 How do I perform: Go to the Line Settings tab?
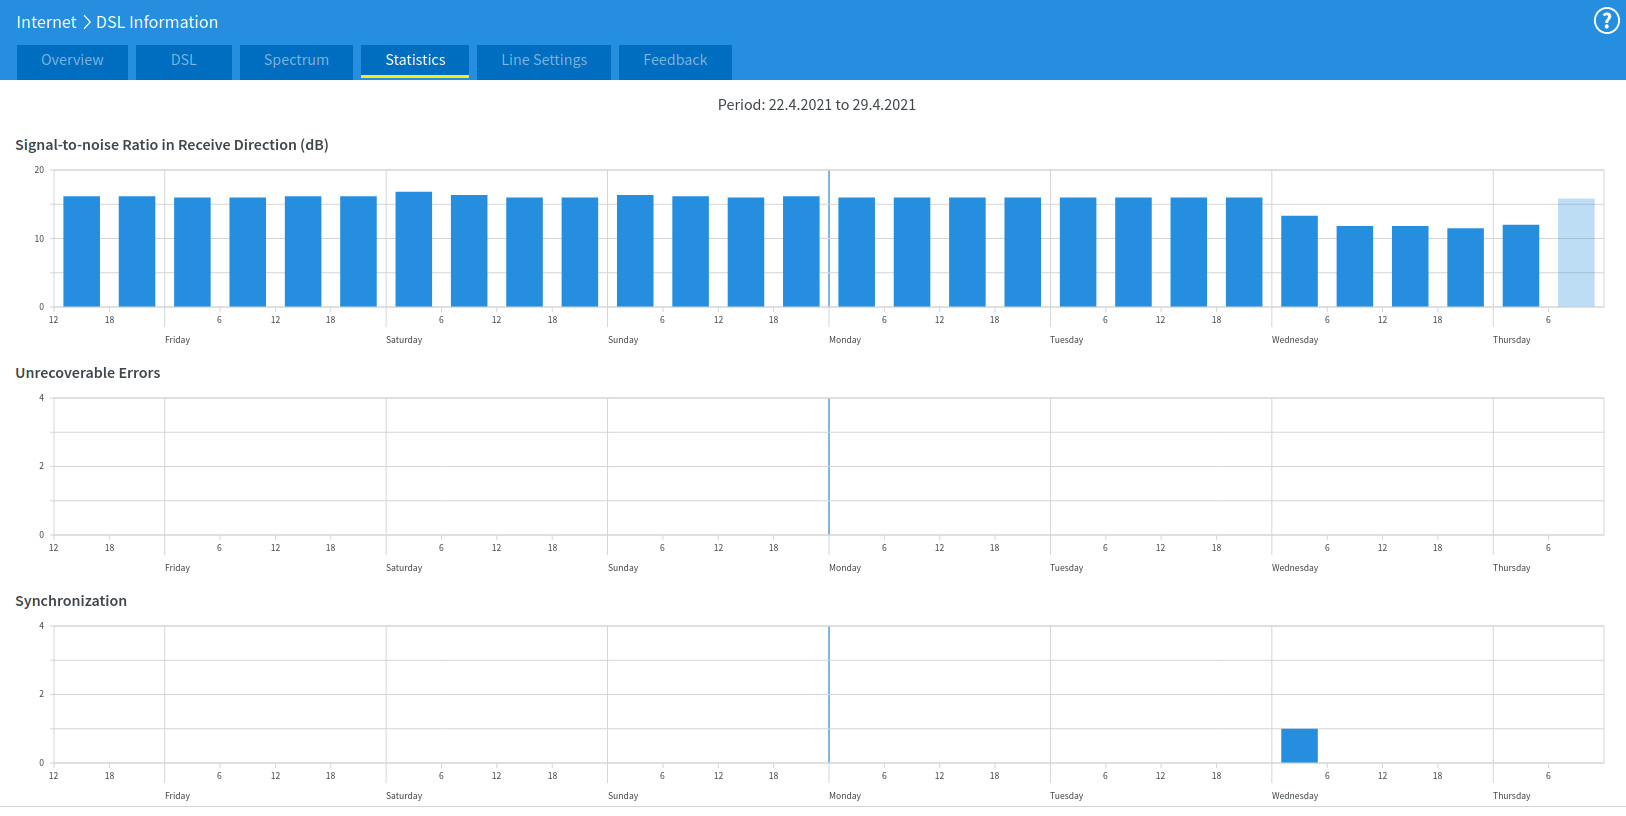[x=544, y=61]
